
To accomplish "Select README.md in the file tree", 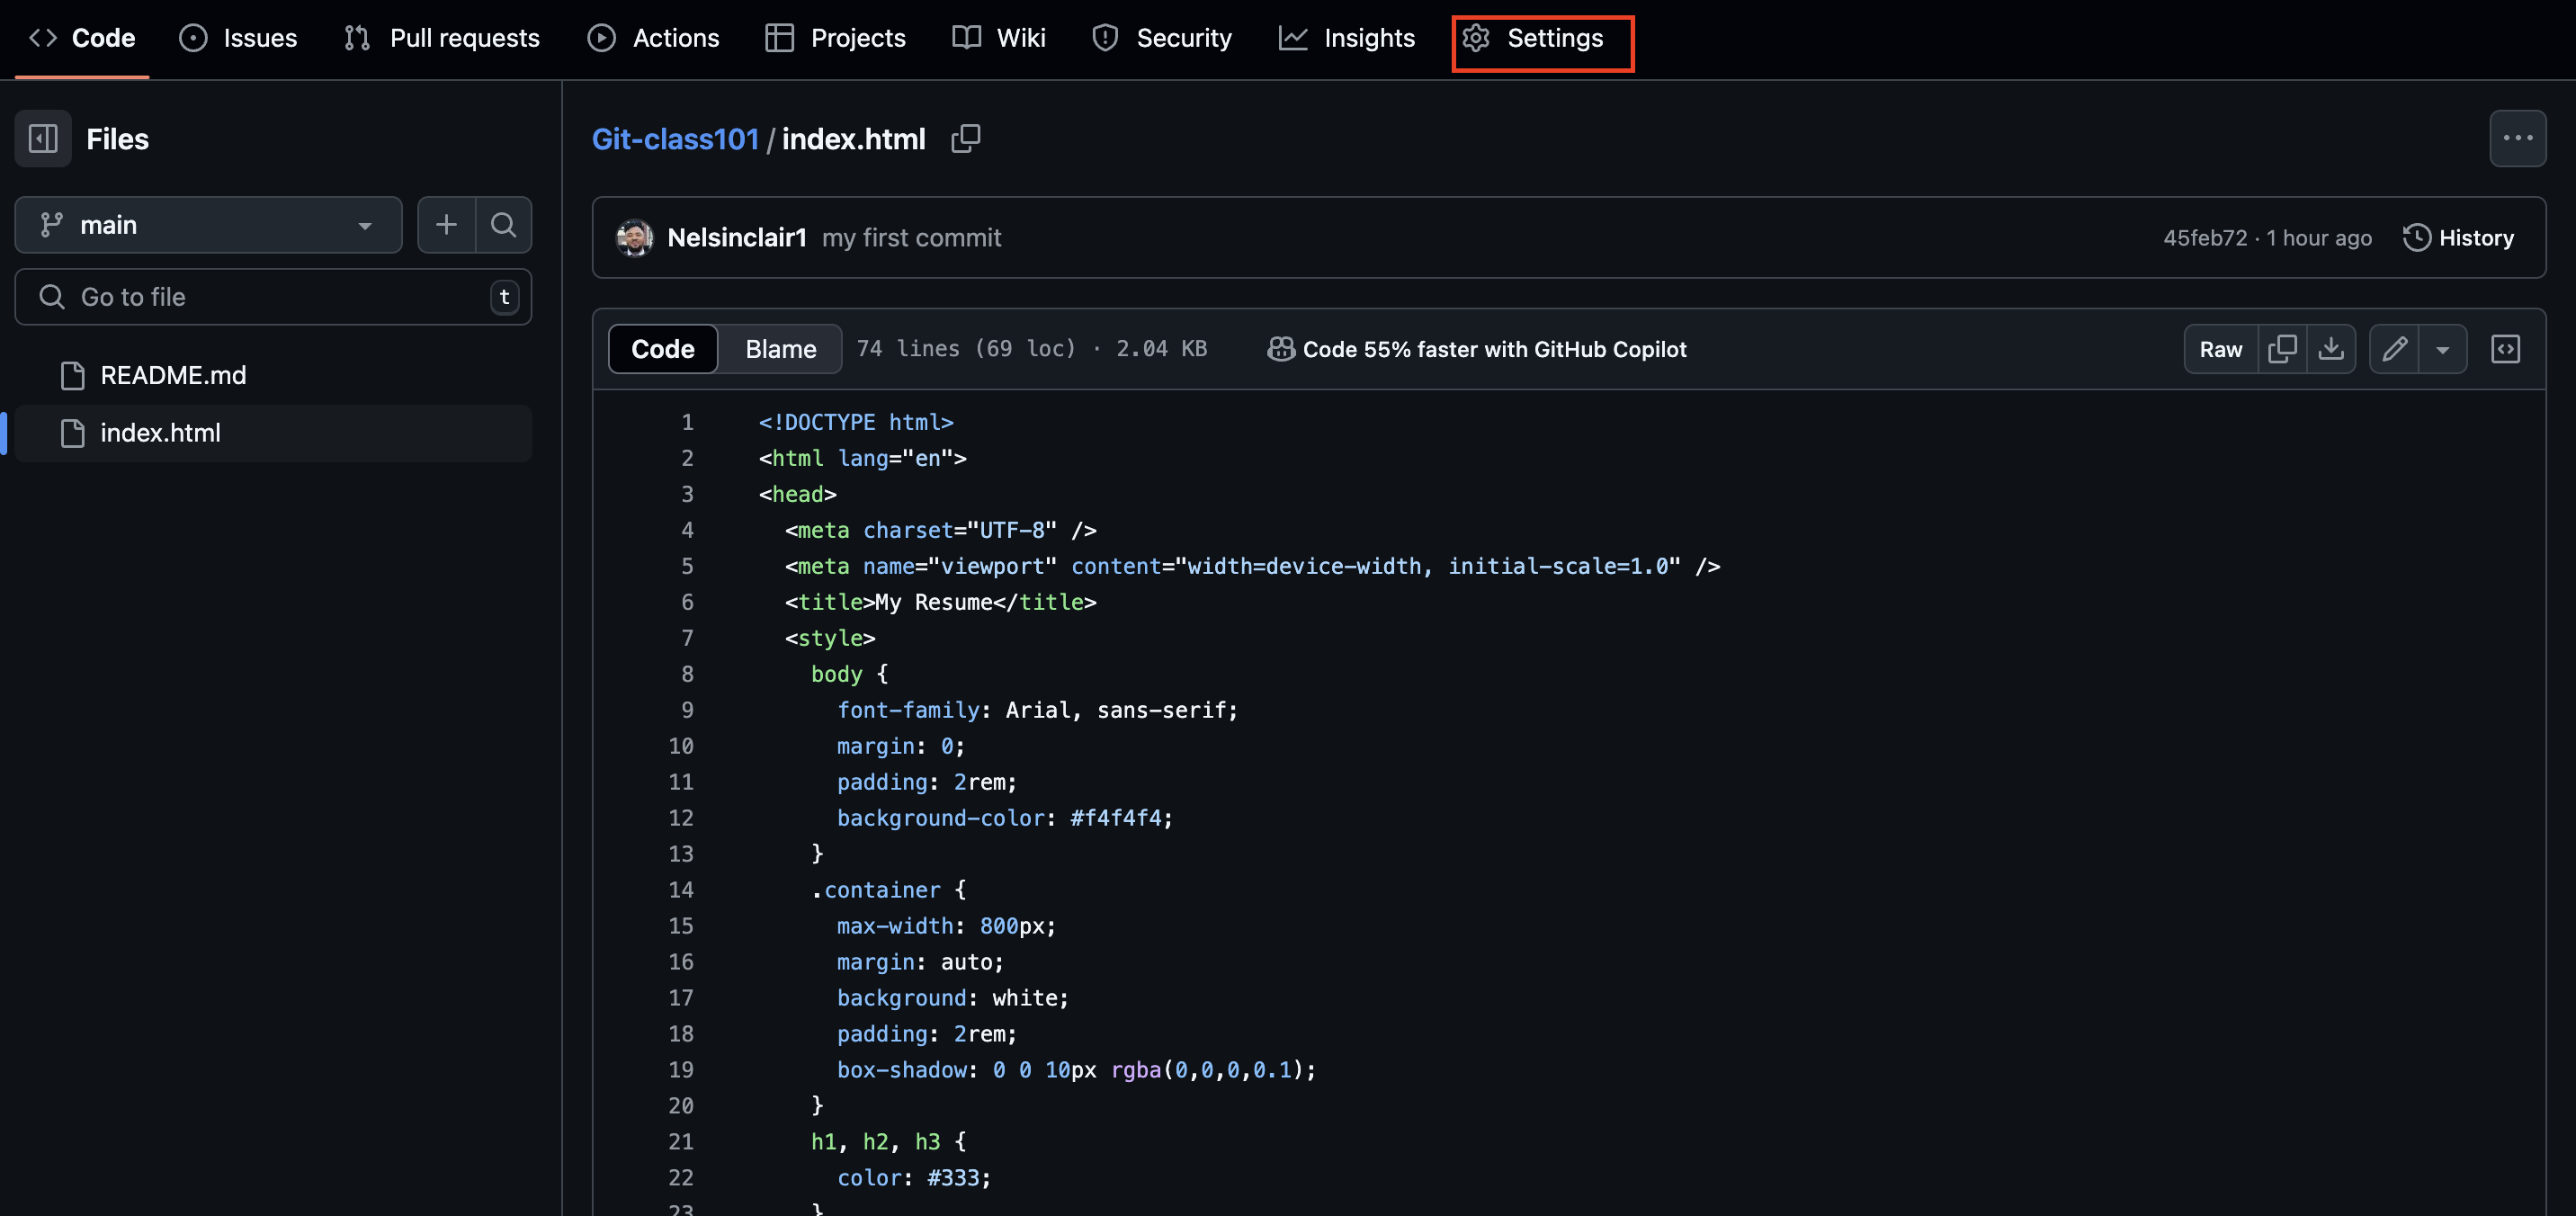I will tap(273, 376).
